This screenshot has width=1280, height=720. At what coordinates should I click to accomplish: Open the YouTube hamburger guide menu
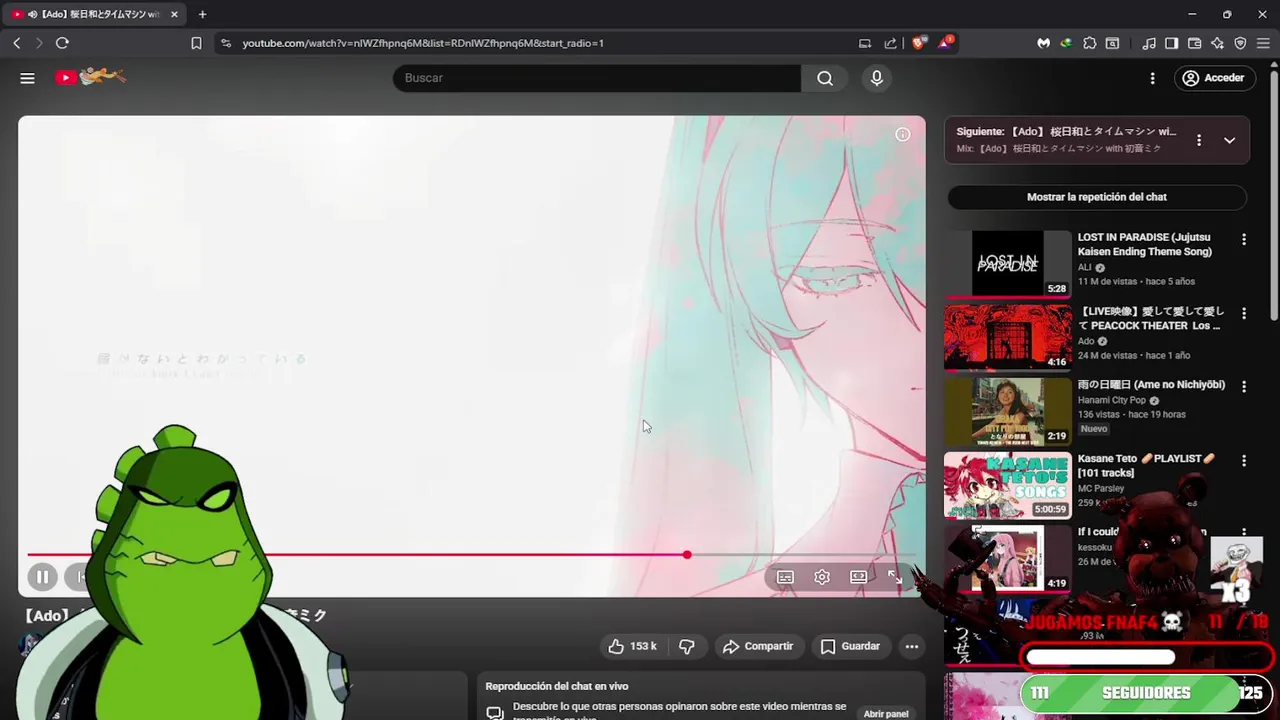(x=27, y=78)
